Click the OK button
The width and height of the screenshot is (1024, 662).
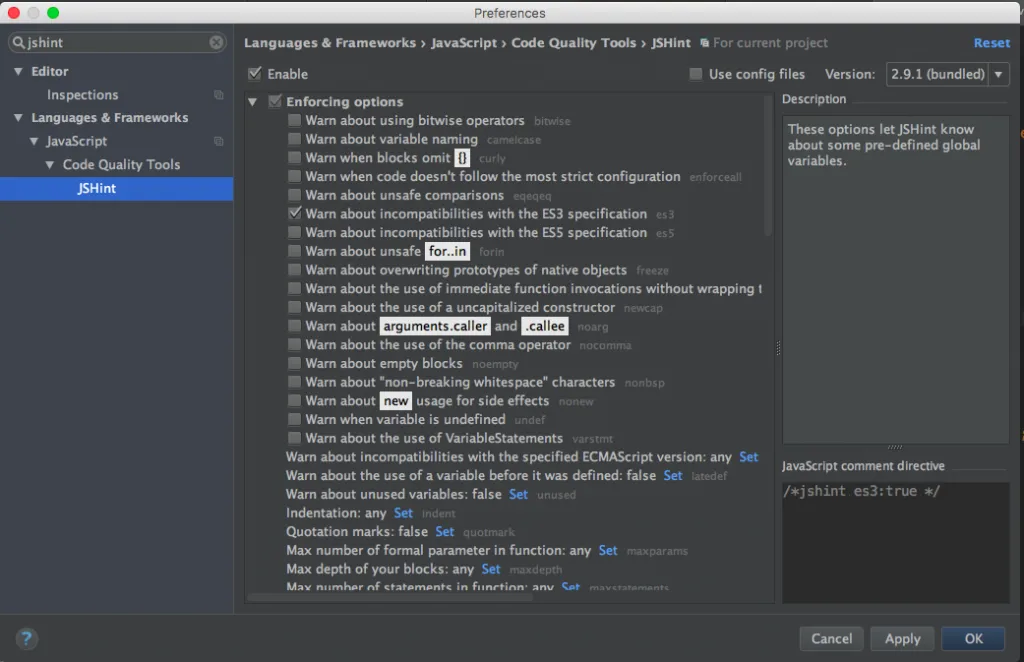click(973, 638)
